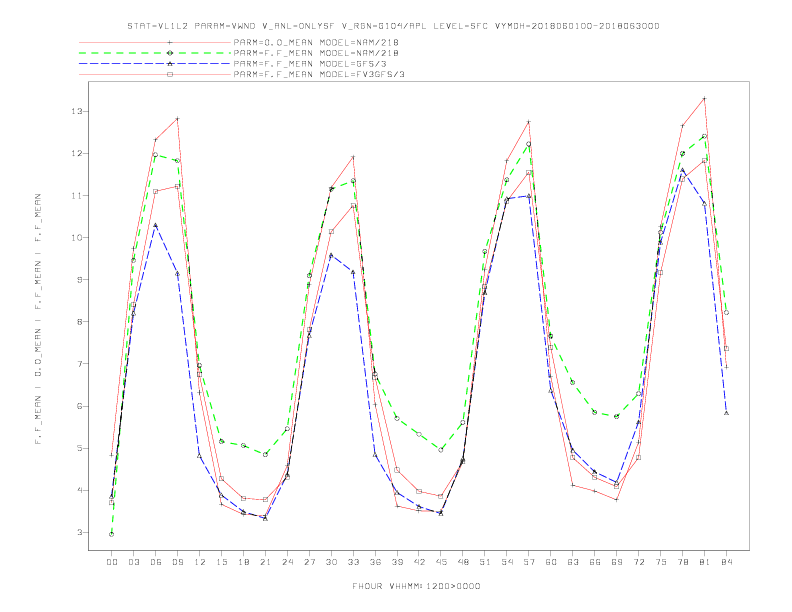Click y-axis tick label 8
Image resolution: width=792 pixels, height=612 pixels.
point(80,322)
